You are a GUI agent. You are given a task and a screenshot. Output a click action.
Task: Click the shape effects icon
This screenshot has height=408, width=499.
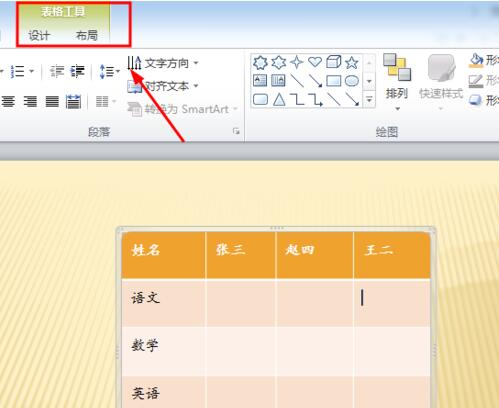tap(476, 100)
